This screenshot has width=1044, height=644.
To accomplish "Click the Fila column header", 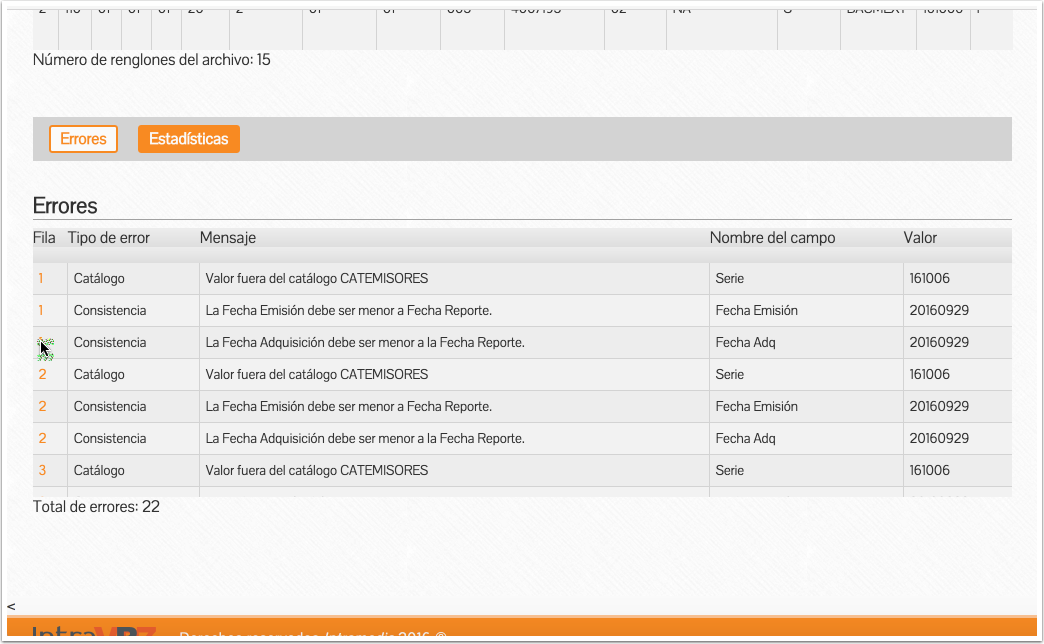I will pyautogui.click(x=44, y=238).
